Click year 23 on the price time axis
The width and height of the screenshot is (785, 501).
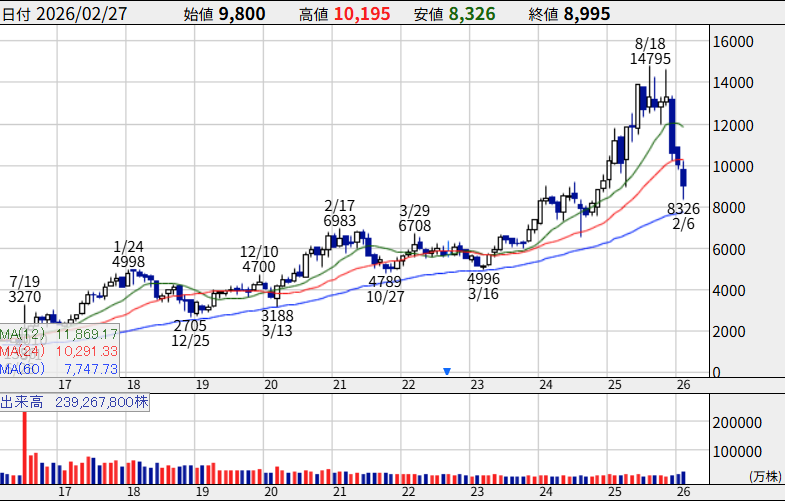(x=477, y=384)
